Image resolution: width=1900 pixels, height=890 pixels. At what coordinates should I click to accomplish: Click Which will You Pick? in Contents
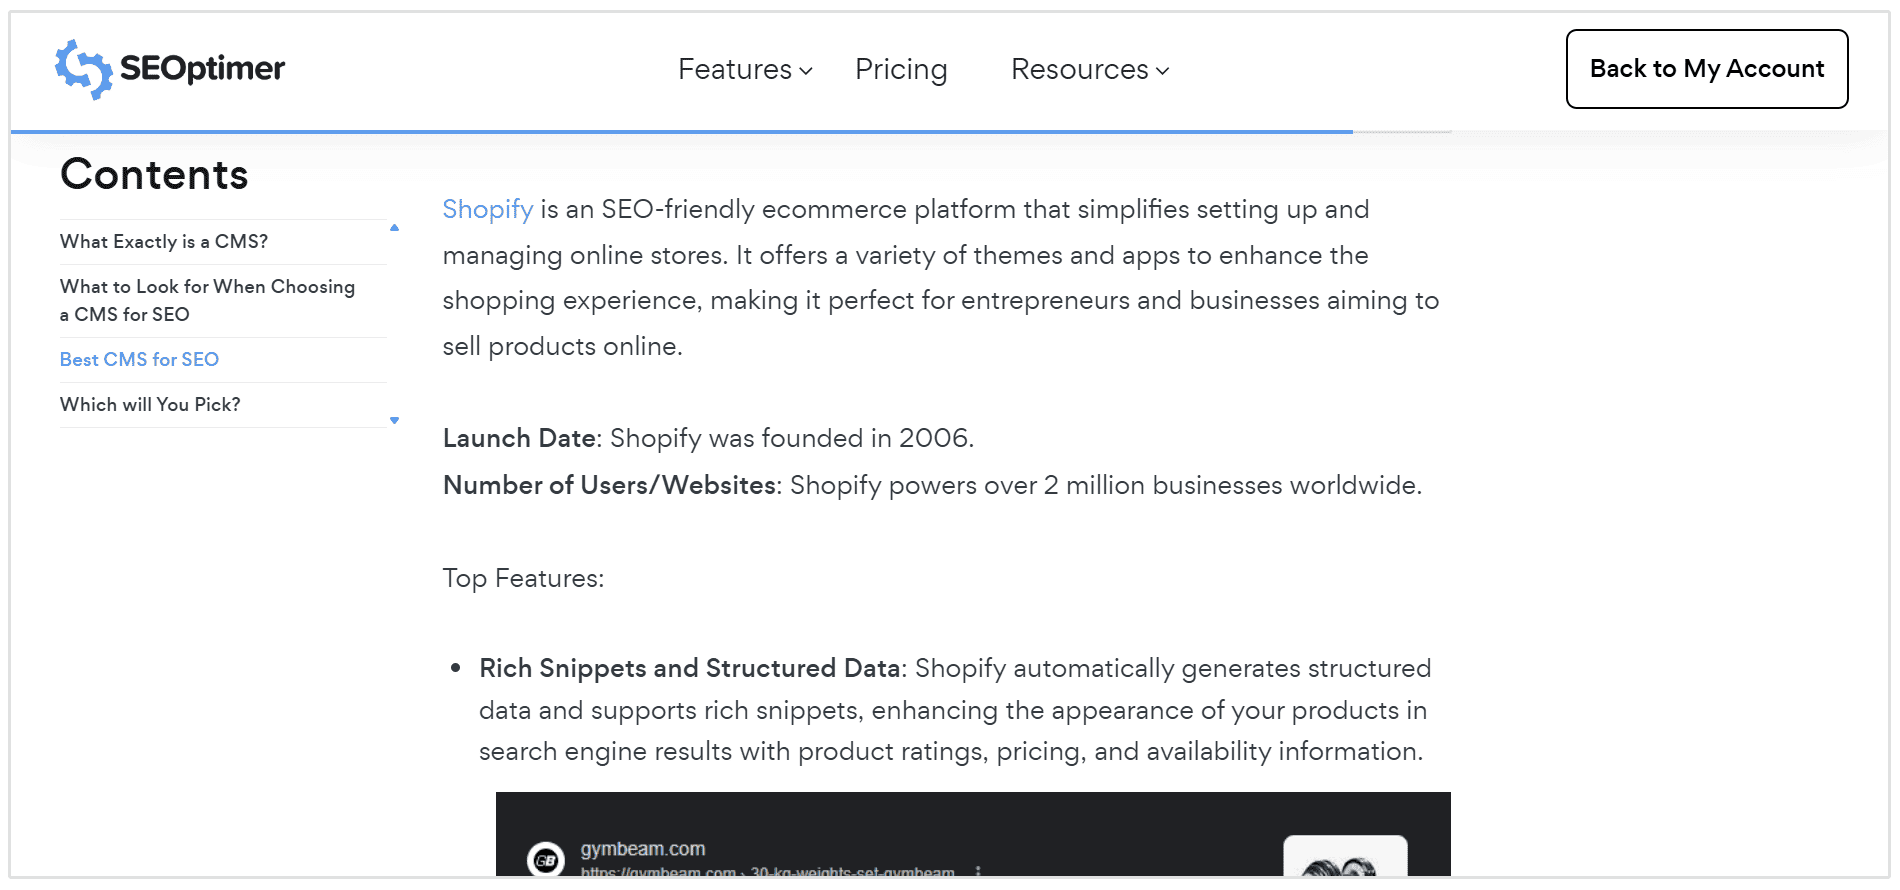point(149,404)
